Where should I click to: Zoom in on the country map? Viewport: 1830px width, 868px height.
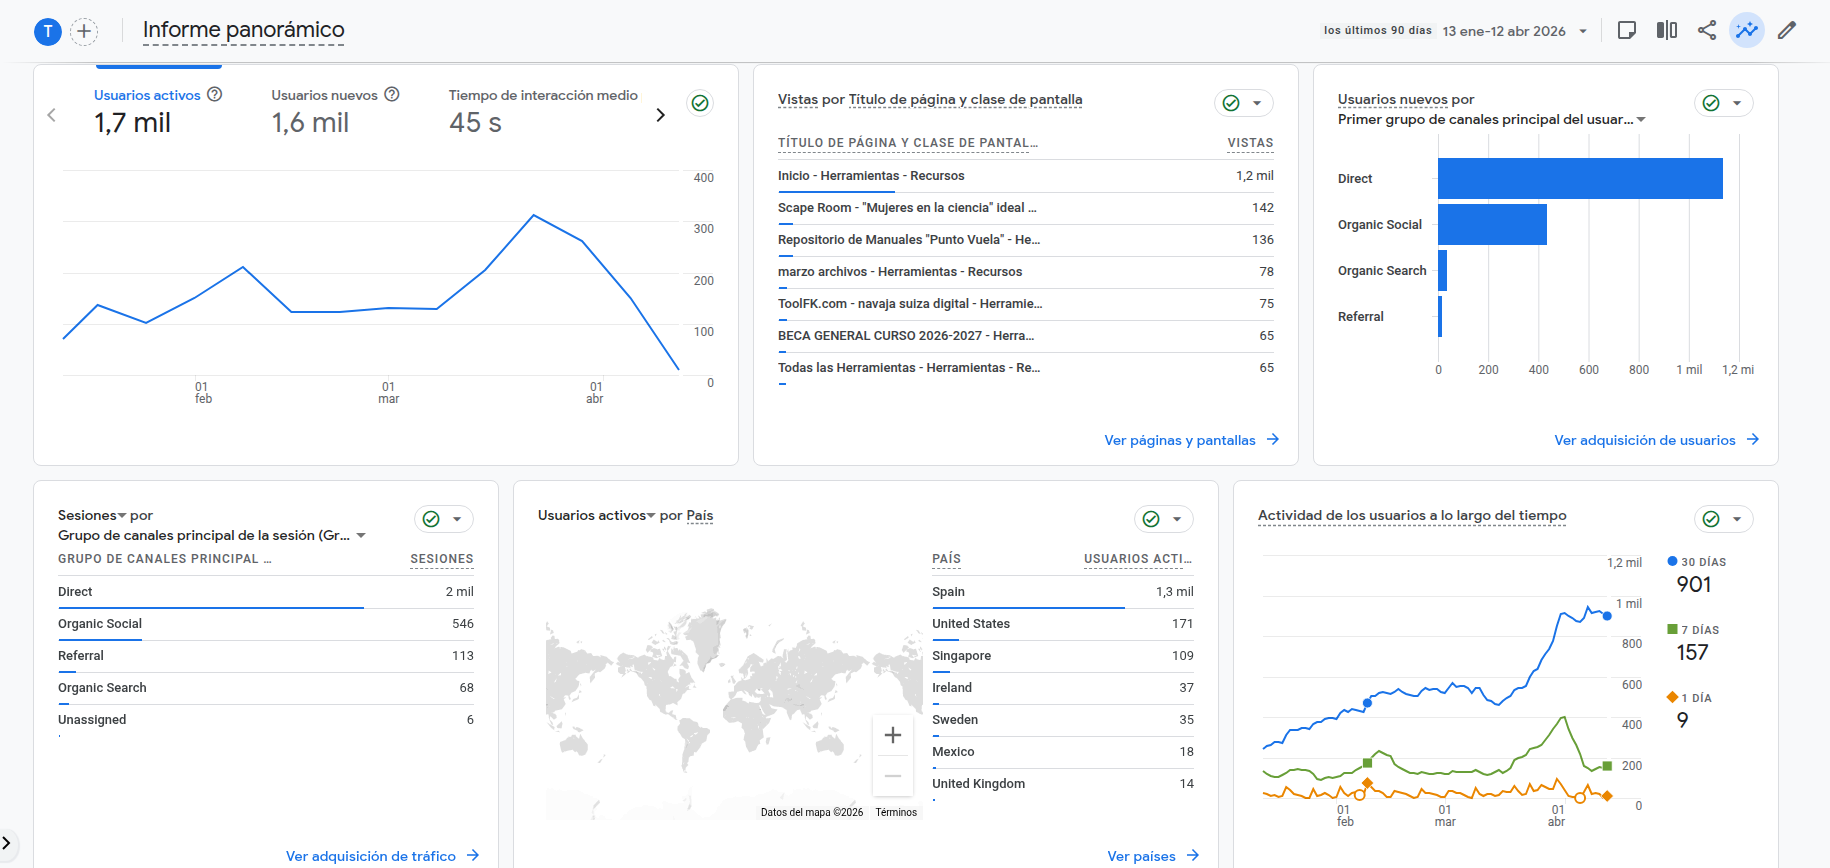[x=892, y=735]
